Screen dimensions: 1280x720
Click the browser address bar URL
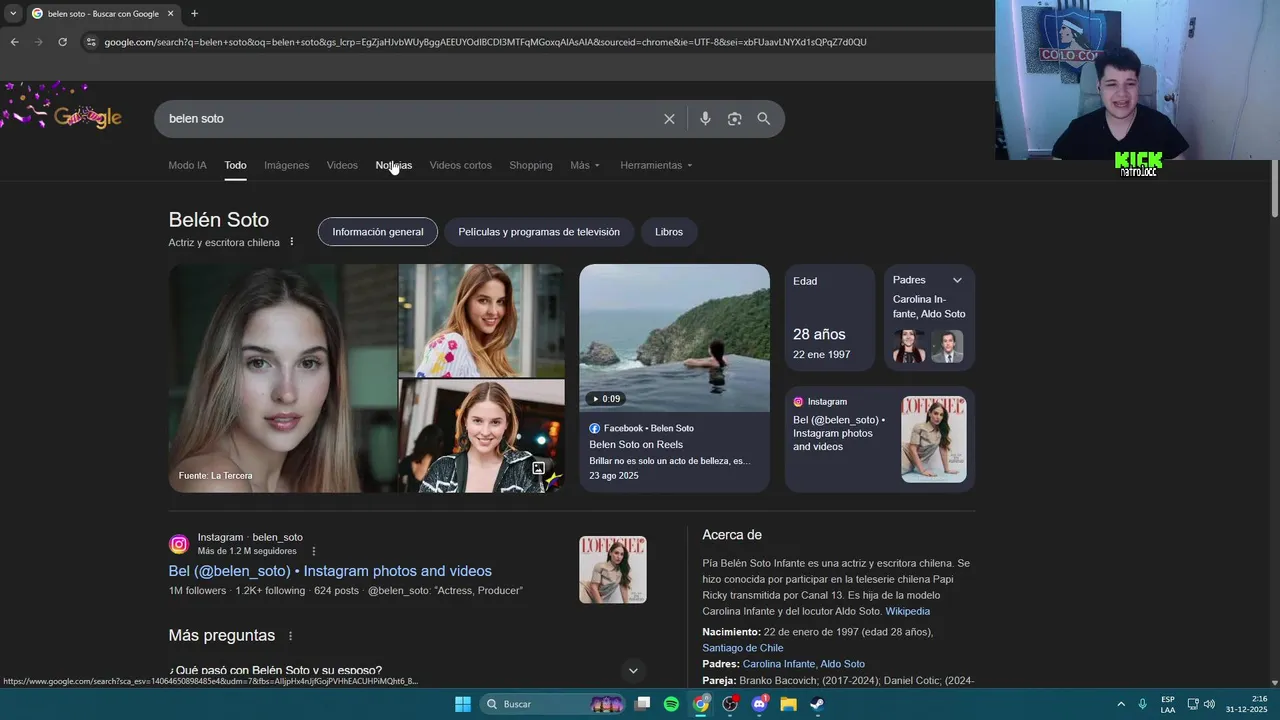485,42
